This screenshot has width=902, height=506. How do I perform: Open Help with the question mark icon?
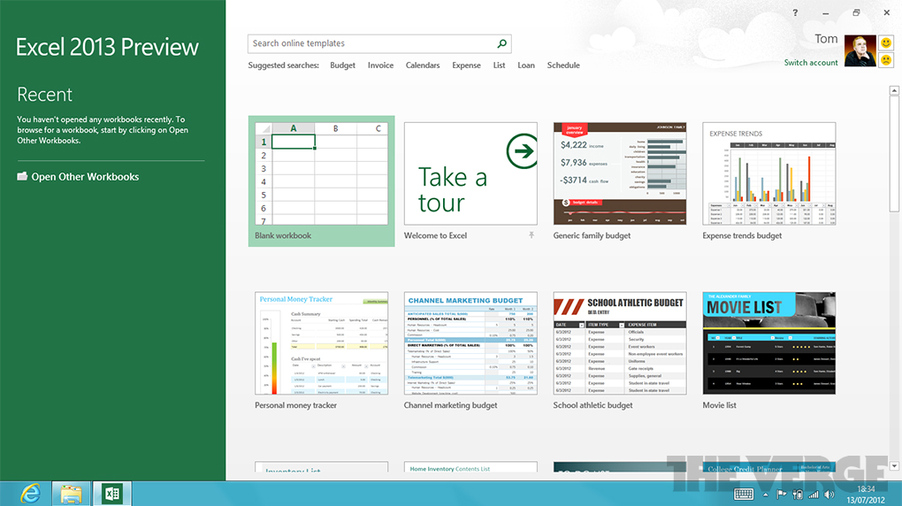(795, 13)
